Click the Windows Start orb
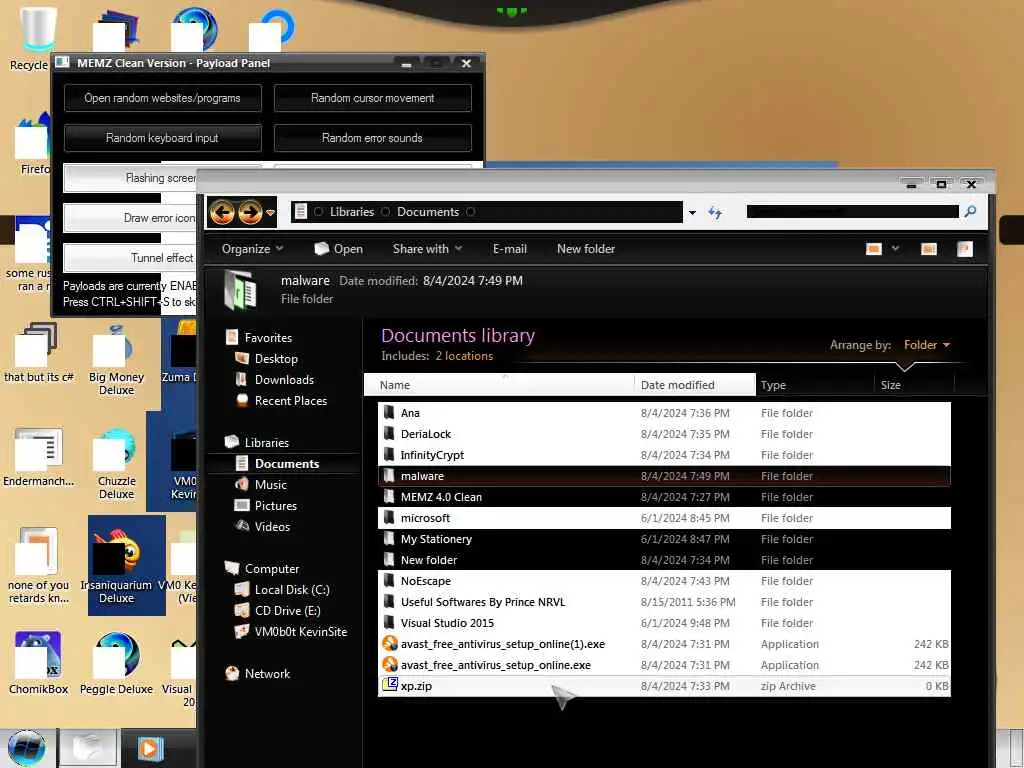The width and height of the screenshot is (1024, 768). pos(27,748)
